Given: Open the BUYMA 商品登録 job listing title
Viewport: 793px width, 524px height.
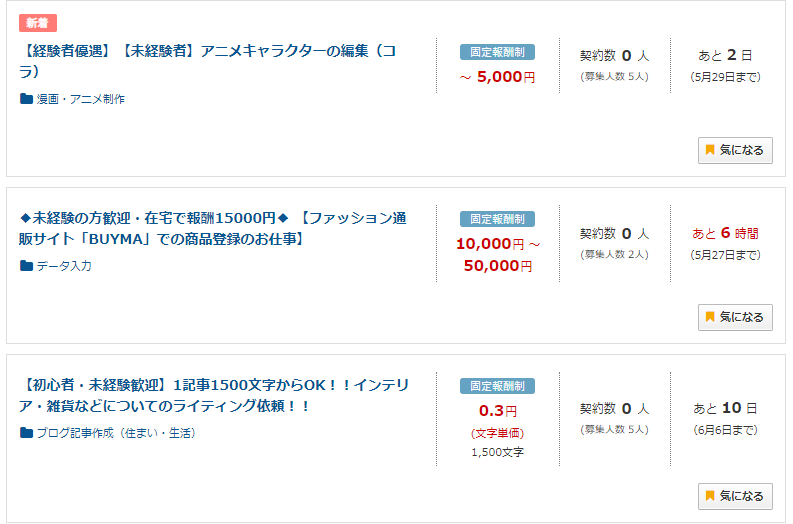Looking at the screenshot, I should [212, 228].
